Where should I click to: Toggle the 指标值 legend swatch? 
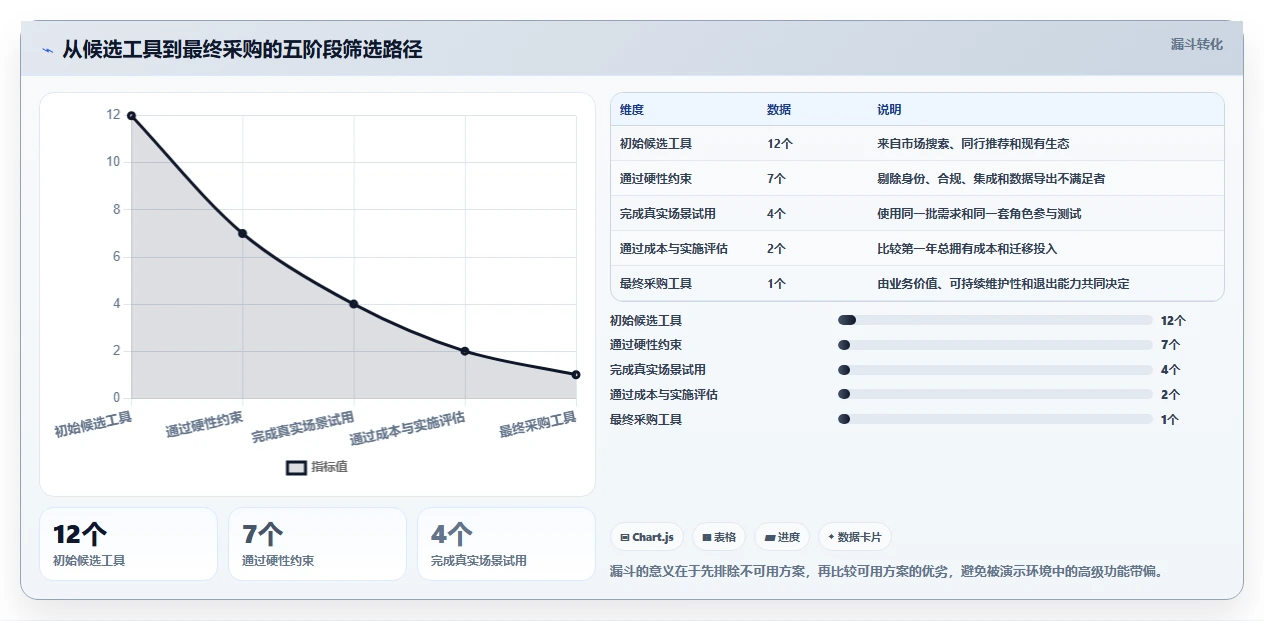pyautogui.click(x=297, y=467)
